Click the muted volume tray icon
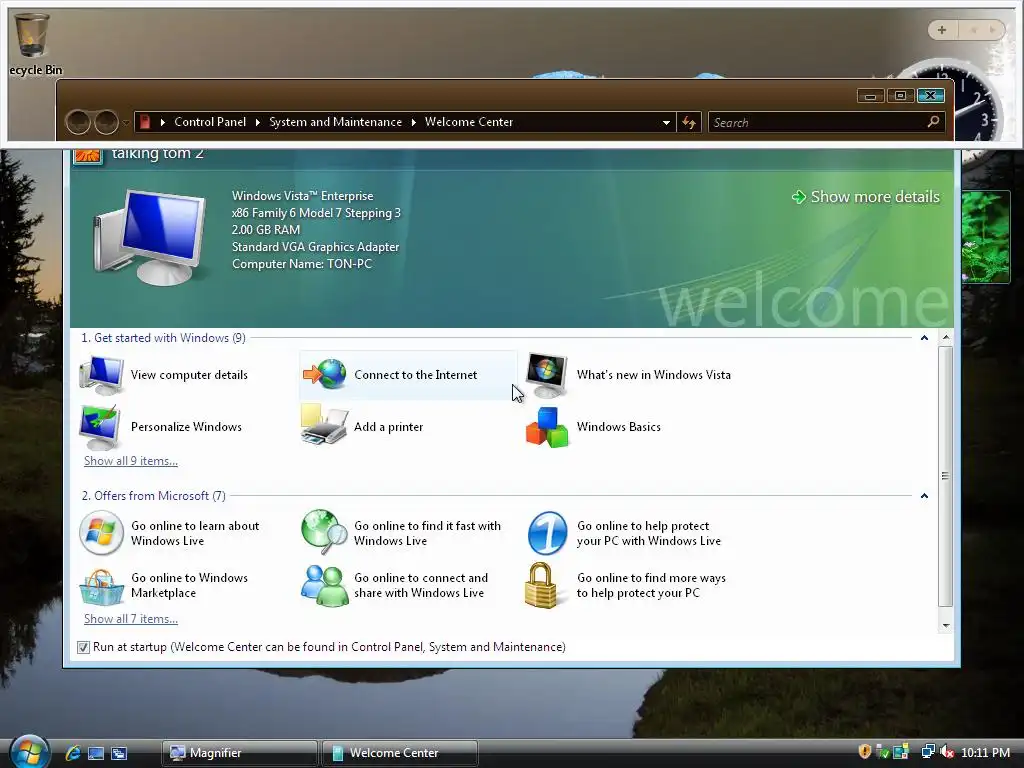 [947, 752]
